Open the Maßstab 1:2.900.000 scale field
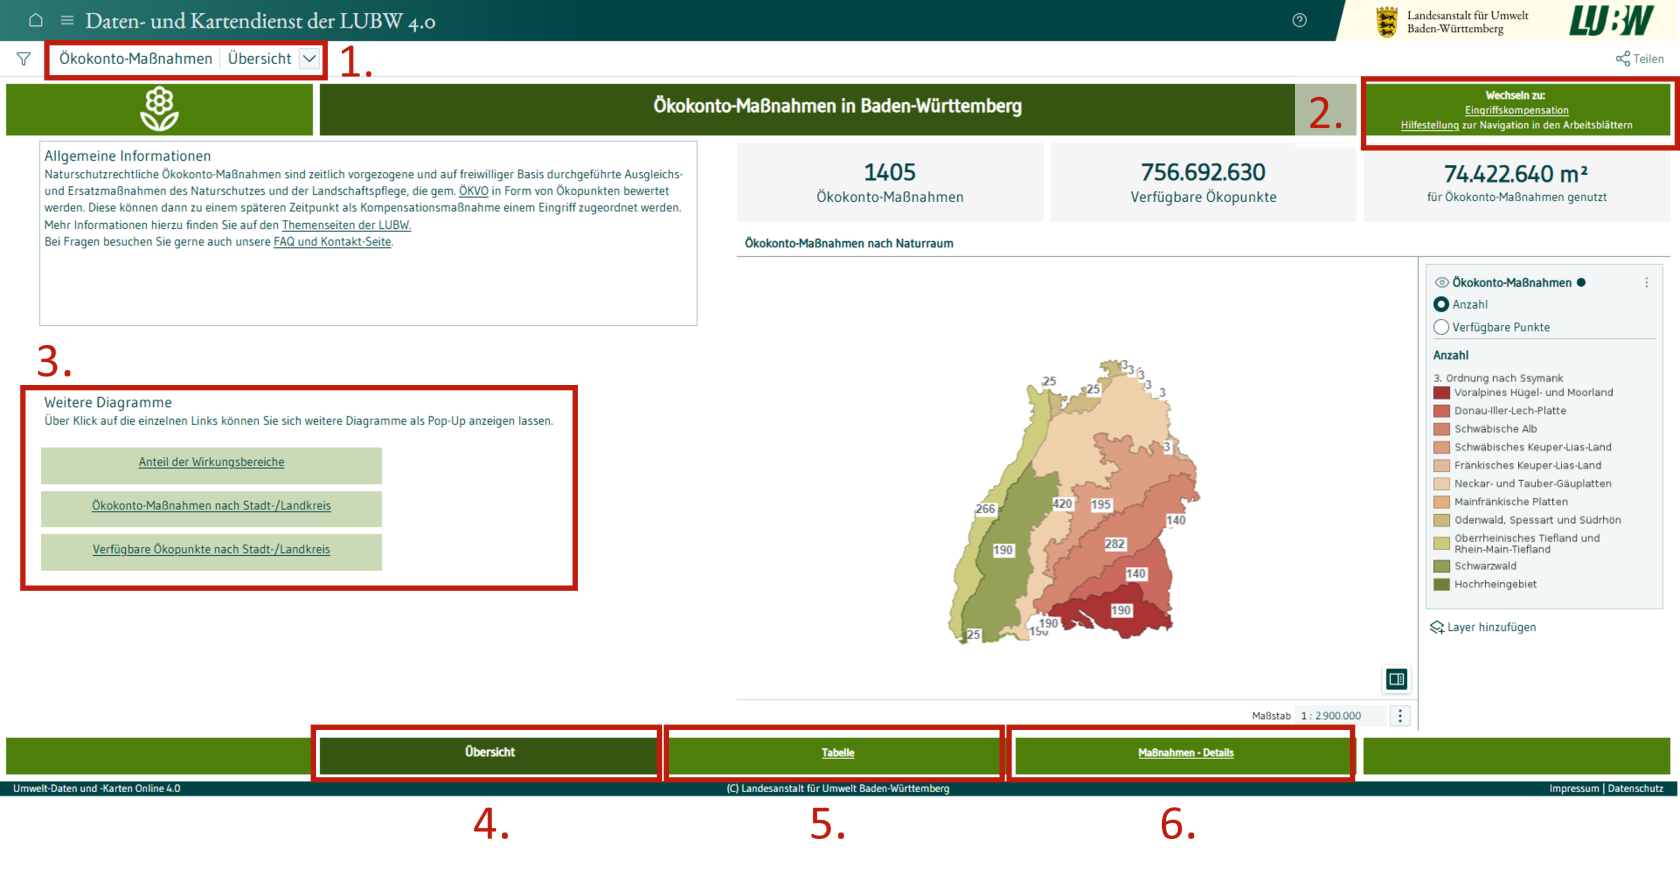 pyautogui.click(x=1339, y=716)
